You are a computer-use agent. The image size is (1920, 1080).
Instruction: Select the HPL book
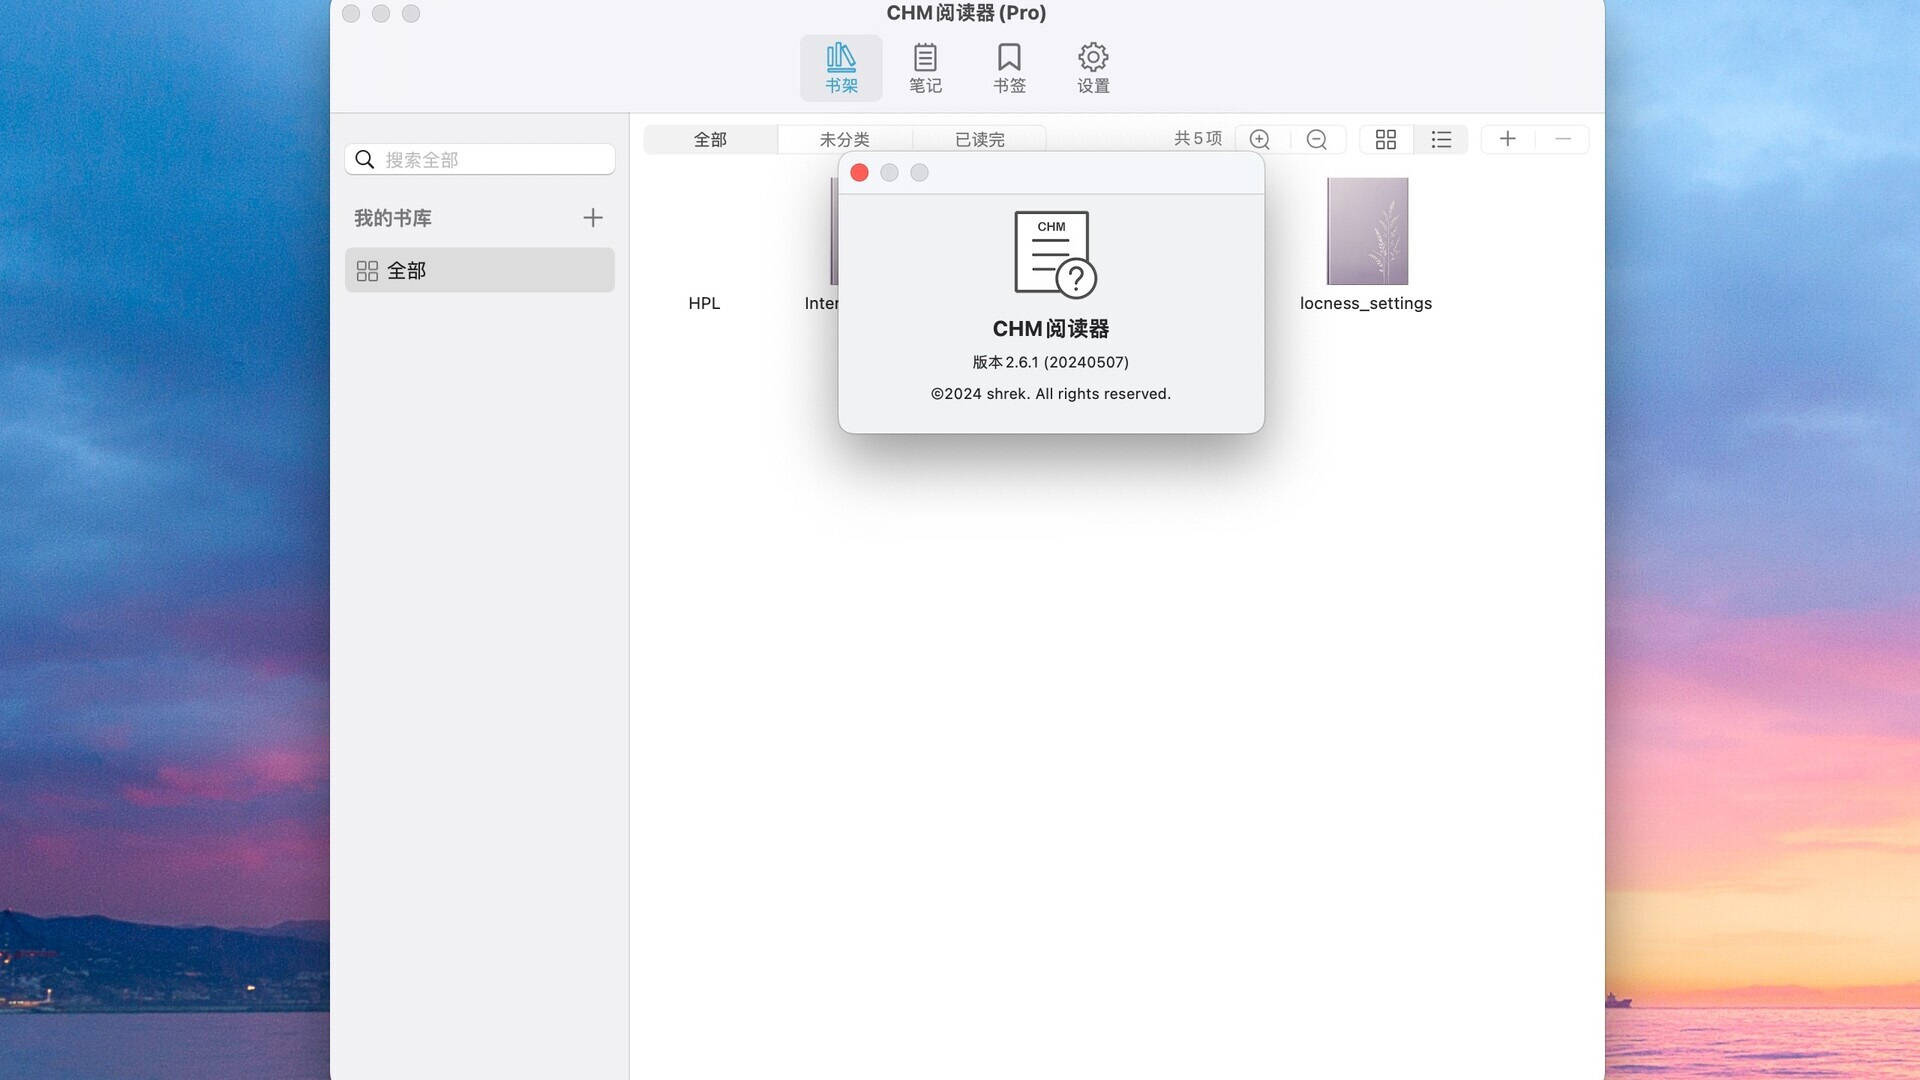704,303
